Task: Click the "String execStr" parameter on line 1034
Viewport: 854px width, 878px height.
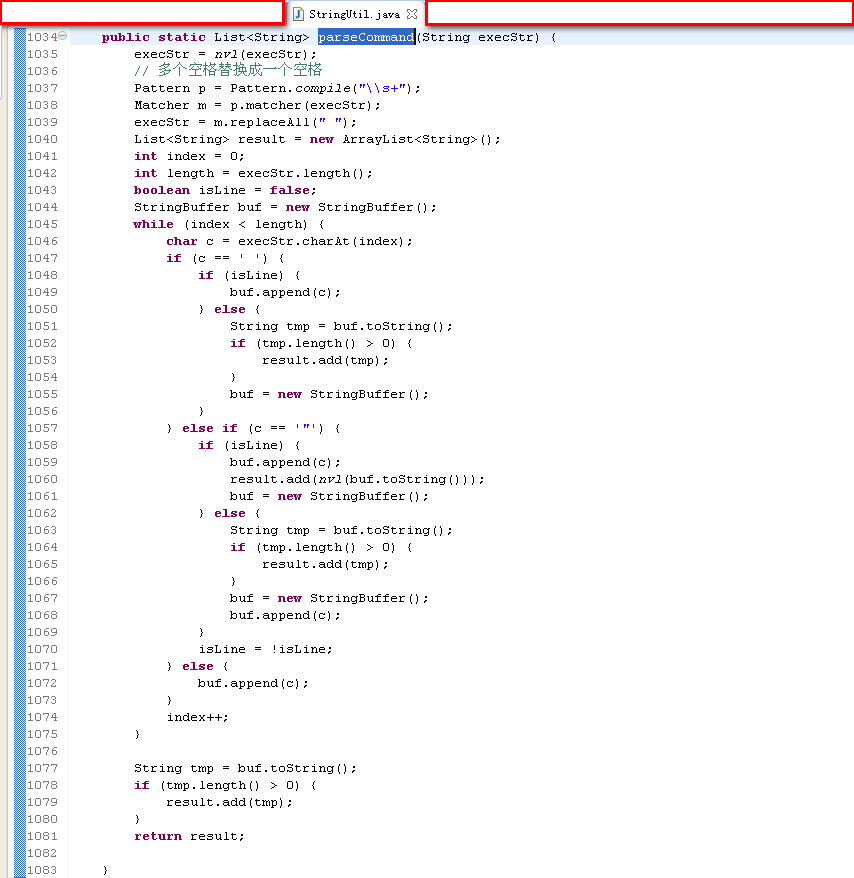Action: (x=481, y=37)
